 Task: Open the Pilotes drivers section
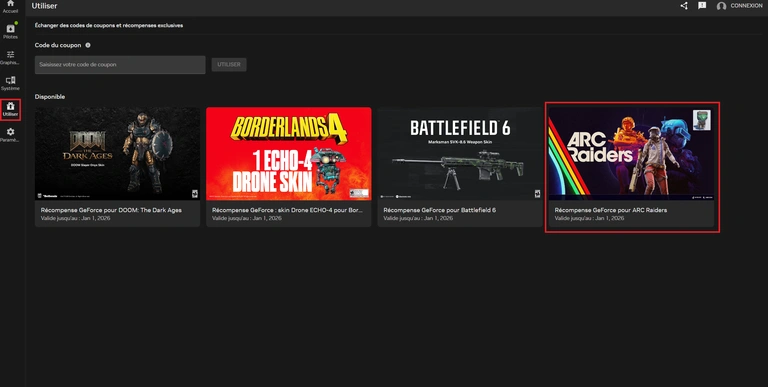pyautogui.click(x=10, y=31)
